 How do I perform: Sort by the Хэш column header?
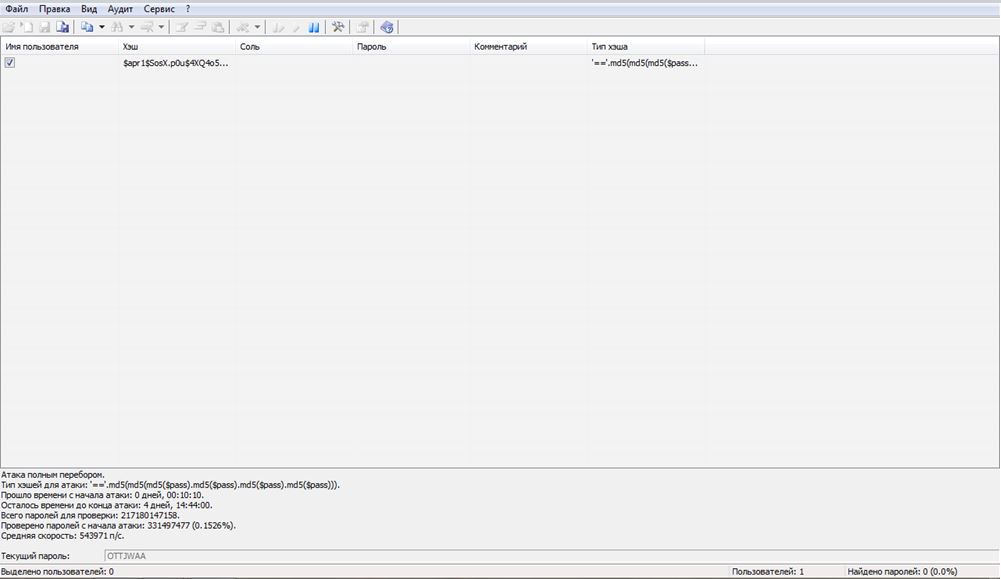point(176,46)
